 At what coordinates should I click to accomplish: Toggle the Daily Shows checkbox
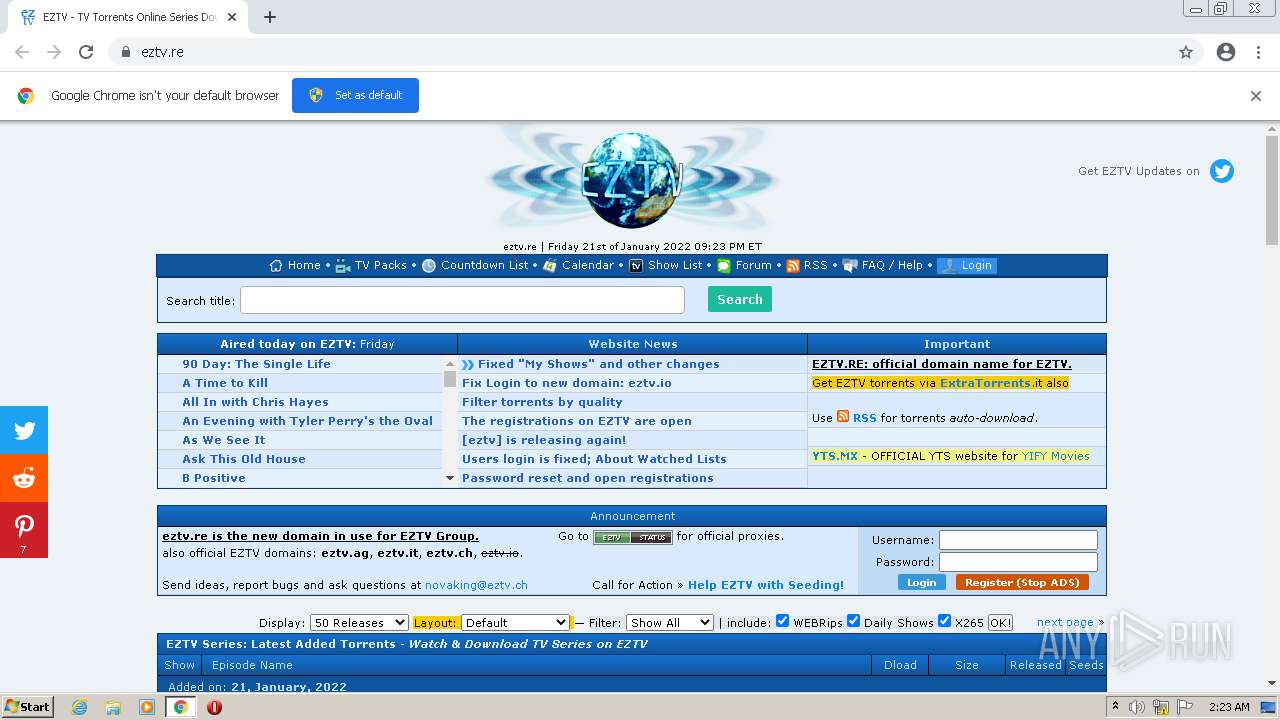853,621
